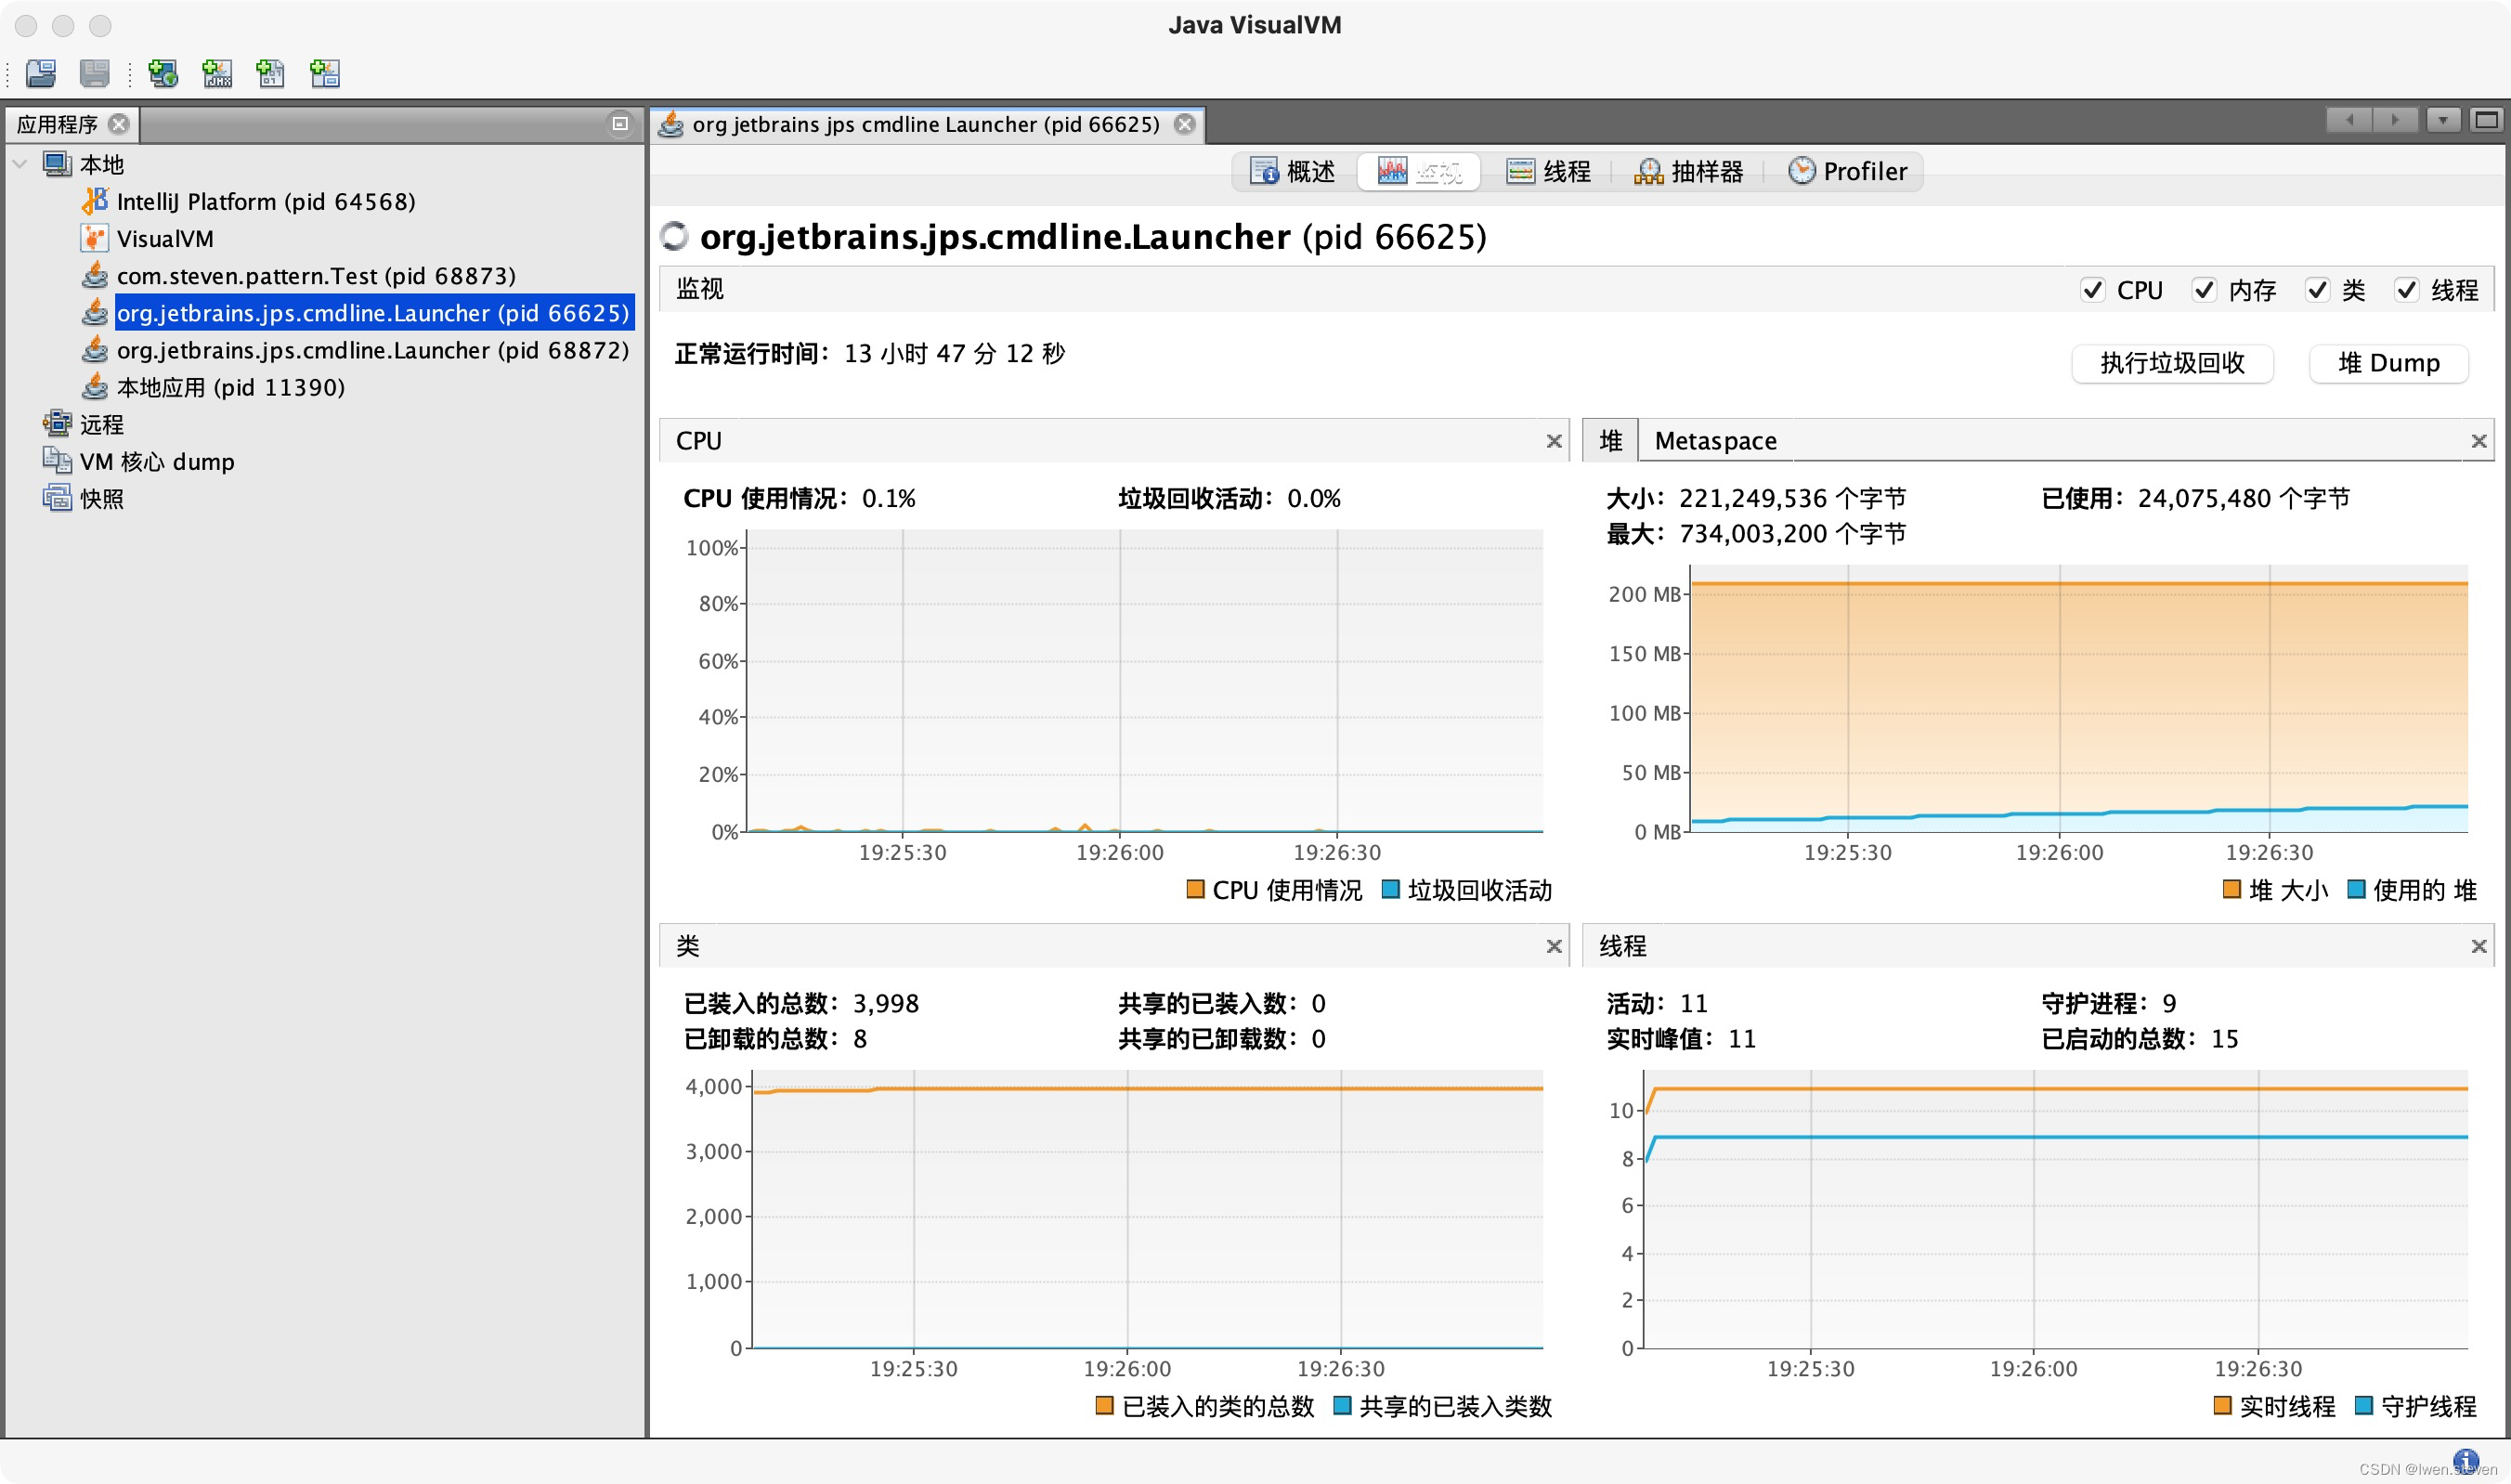Screen dimensions: 2511x1484
Task: Select VisualVM in application tree
Action: pyautogui.click(x=165, y=238)
